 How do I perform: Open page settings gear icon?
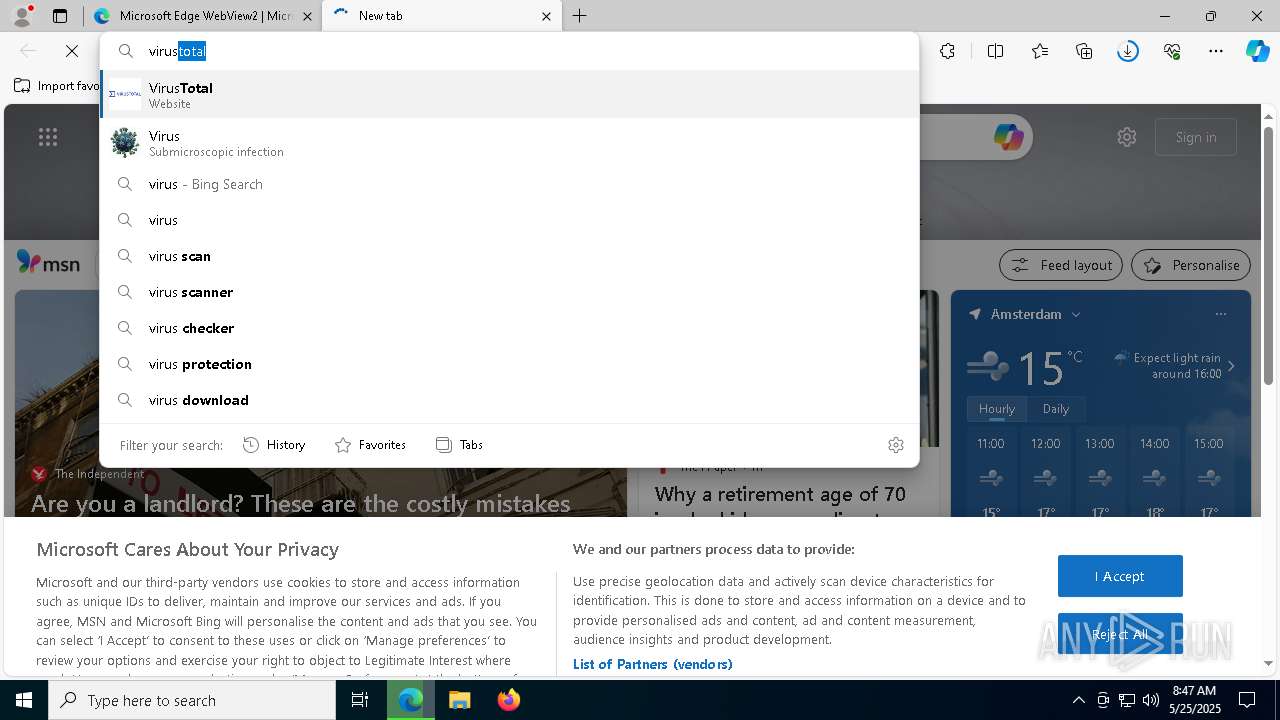[x=1127, y=137]
